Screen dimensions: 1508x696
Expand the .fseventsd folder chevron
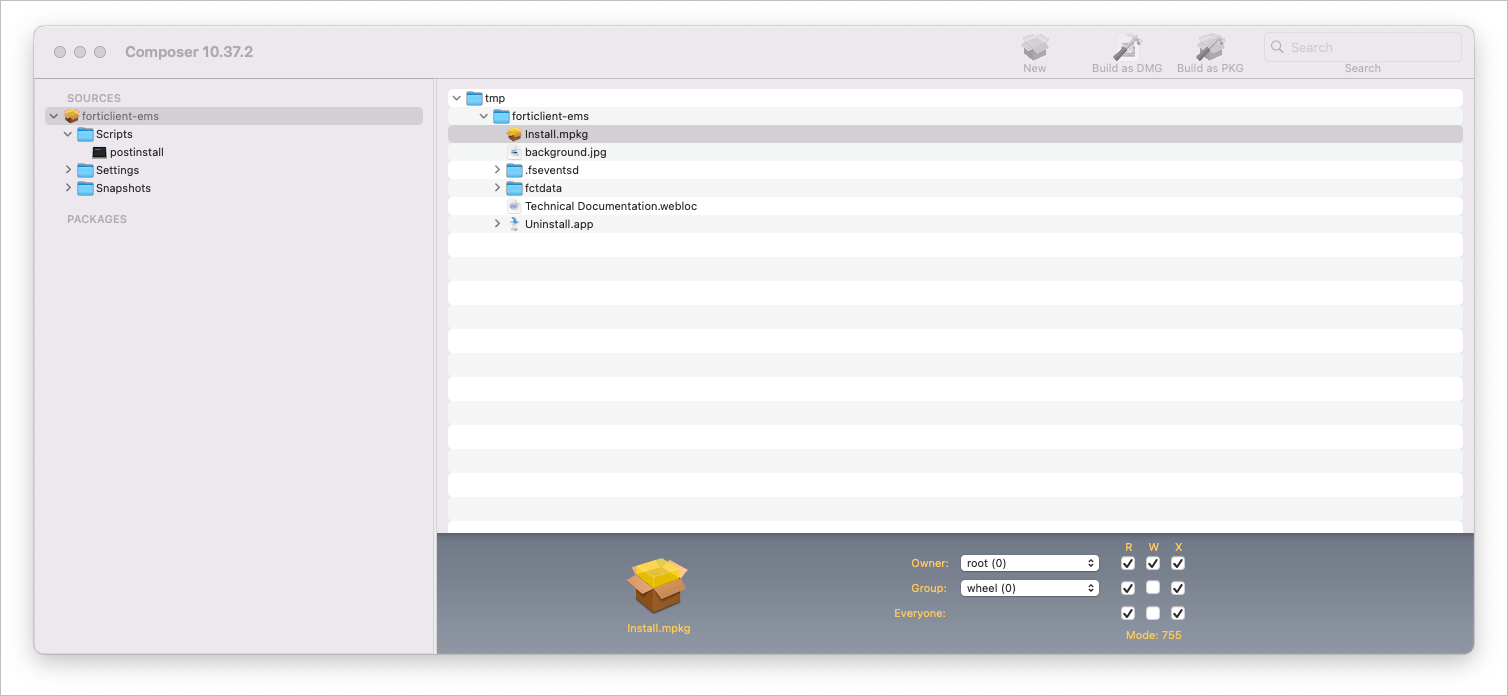click(498, 170)
